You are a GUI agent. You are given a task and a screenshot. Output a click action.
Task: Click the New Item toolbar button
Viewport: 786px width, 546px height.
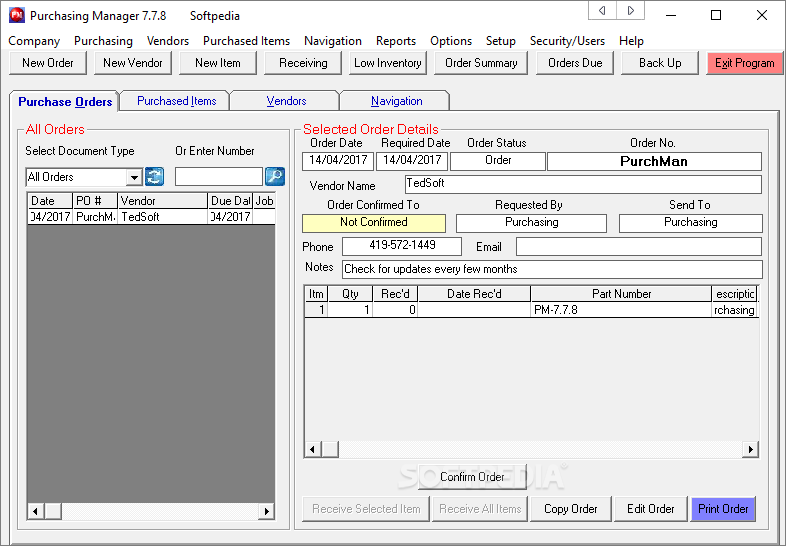click(218, 63)
